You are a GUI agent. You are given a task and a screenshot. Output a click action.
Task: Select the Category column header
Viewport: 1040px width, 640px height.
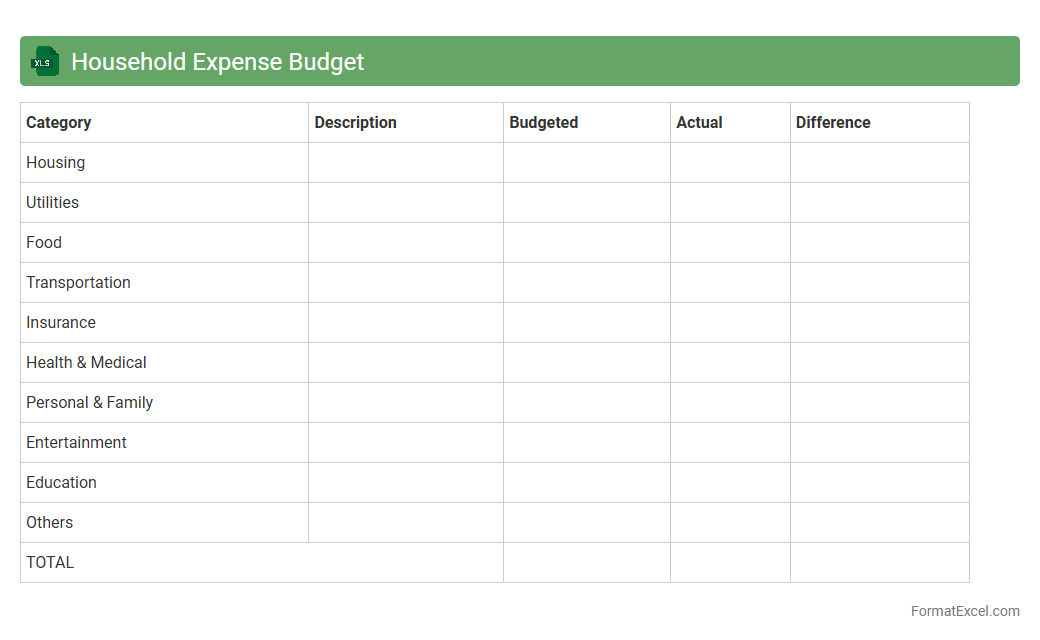click(x=59, y=122)
